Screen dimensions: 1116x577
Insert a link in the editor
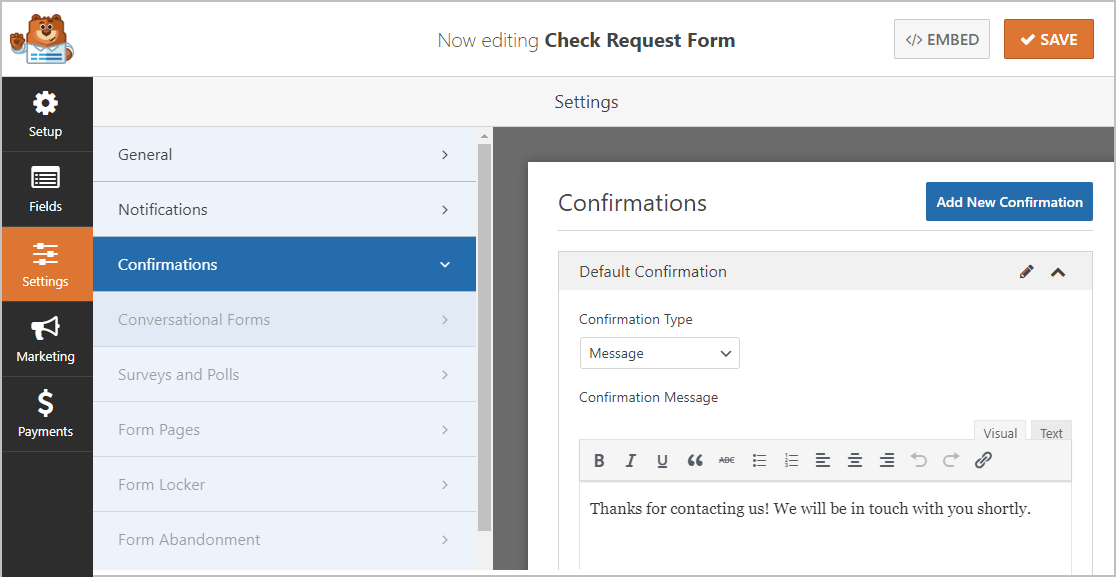(983, 460)
